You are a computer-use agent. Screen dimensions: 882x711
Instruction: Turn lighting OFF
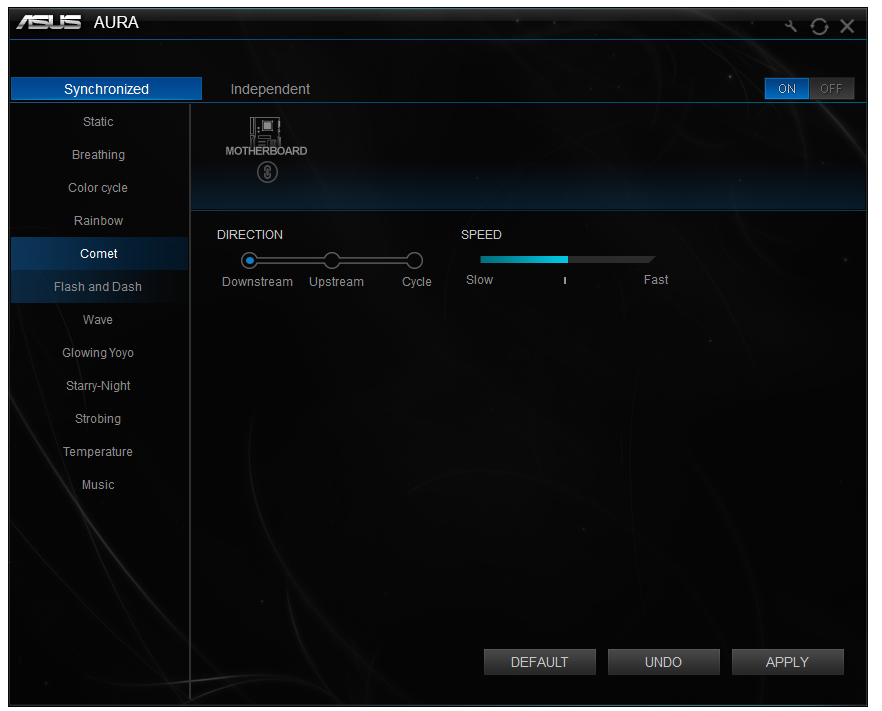(x=831, y=88)
